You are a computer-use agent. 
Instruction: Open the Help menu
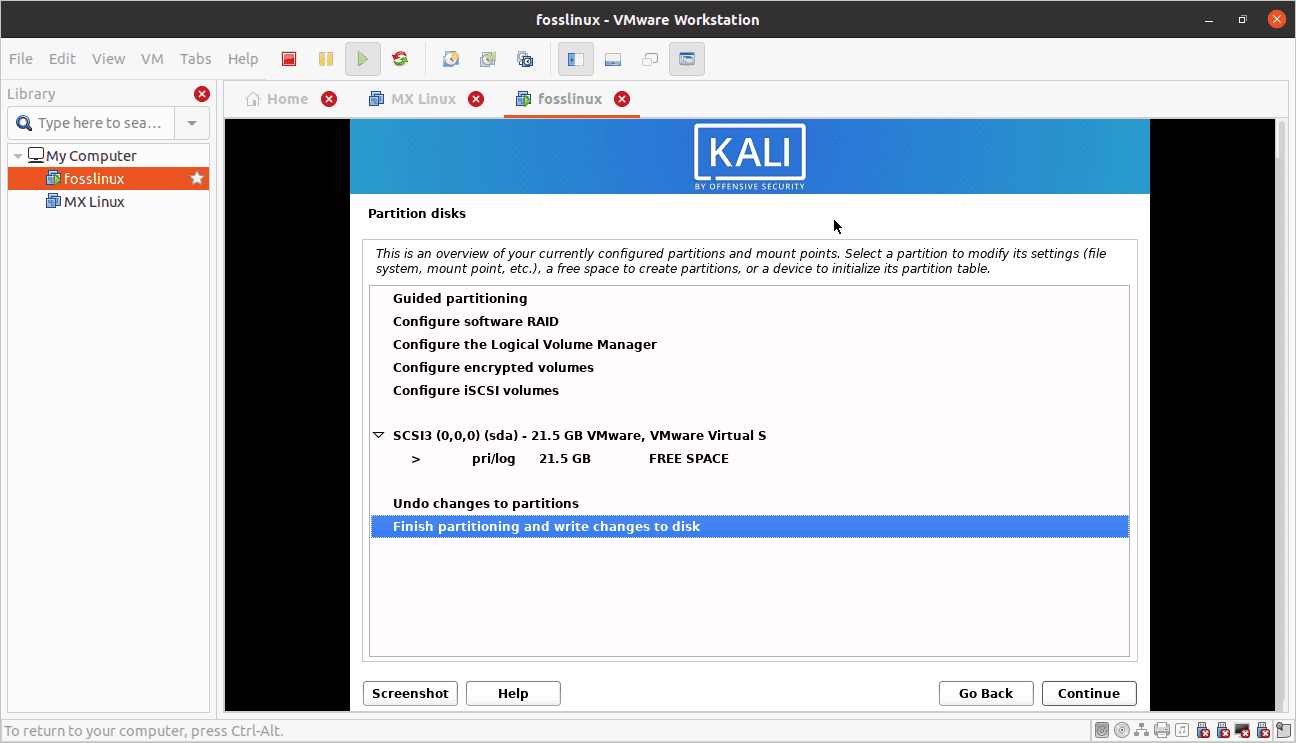coord(243,59)
